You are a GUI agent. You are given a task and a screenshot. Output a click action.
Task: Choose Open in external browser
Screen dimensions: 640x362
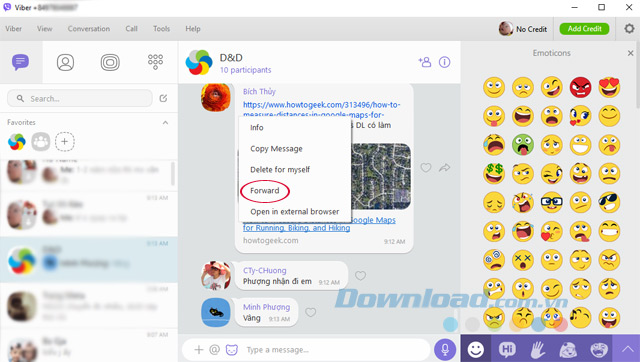coord(295,211)
